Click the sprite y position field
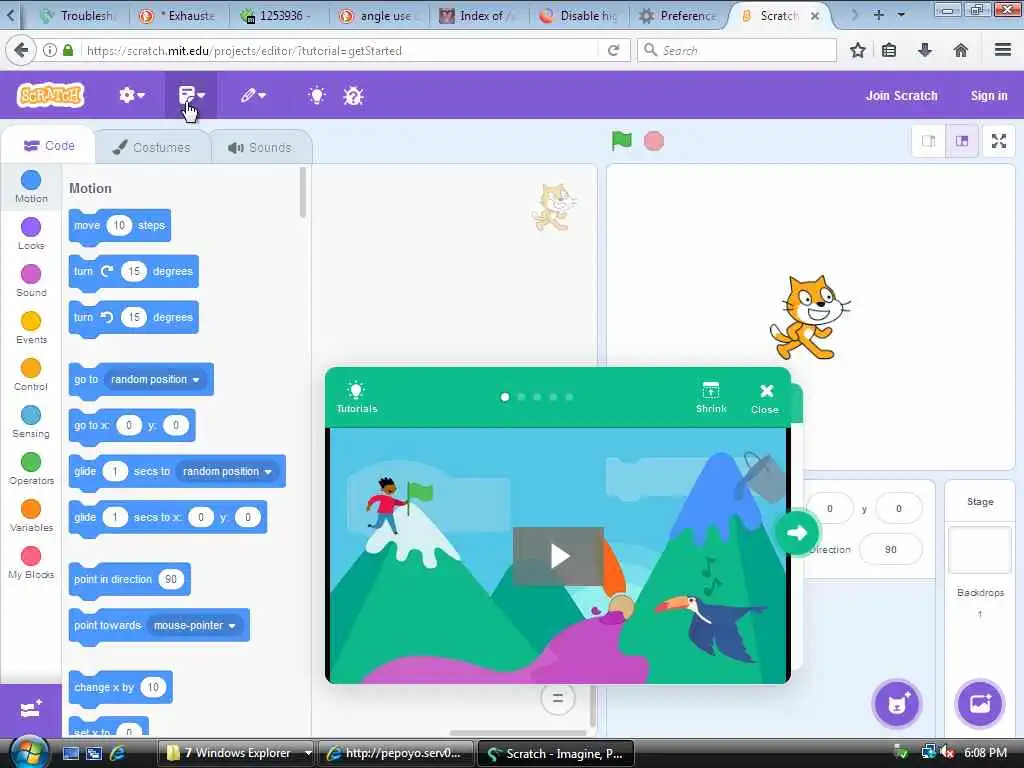The height and width of the screenshot is (768, 1024). pyautogui.click(x=899, y=508)
